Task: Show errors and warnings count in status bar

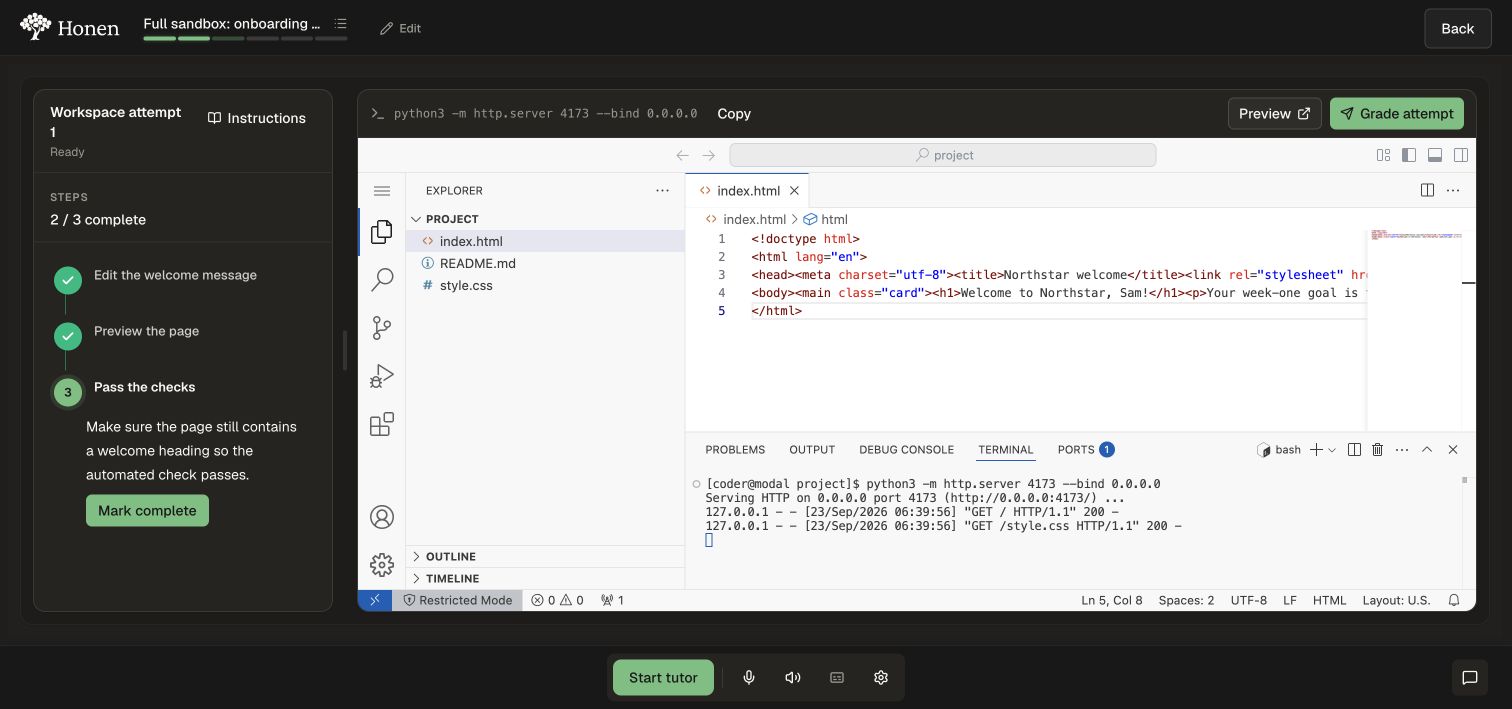Action: point(557,600)
